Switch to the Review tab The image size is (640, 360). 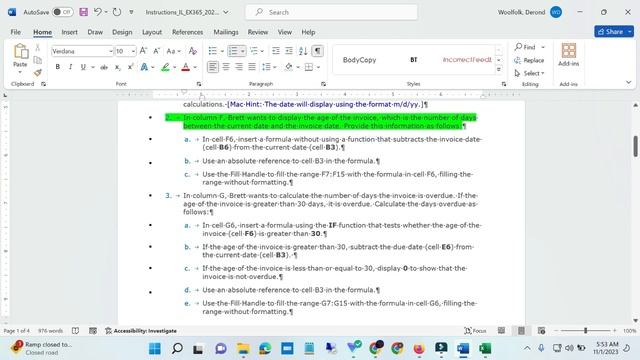tap(258, 32)
